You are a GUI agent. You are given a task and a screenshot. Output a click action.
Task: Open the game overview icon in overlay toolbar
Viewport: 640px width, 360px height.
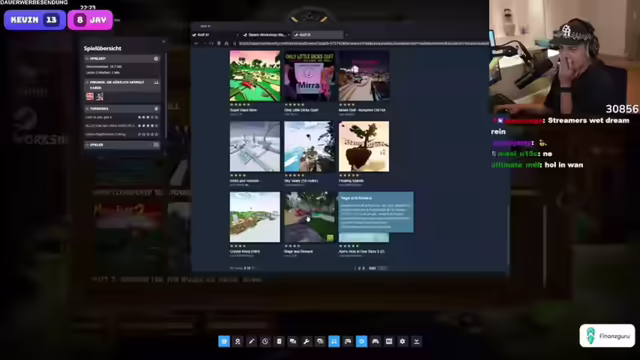coord(224,341)
